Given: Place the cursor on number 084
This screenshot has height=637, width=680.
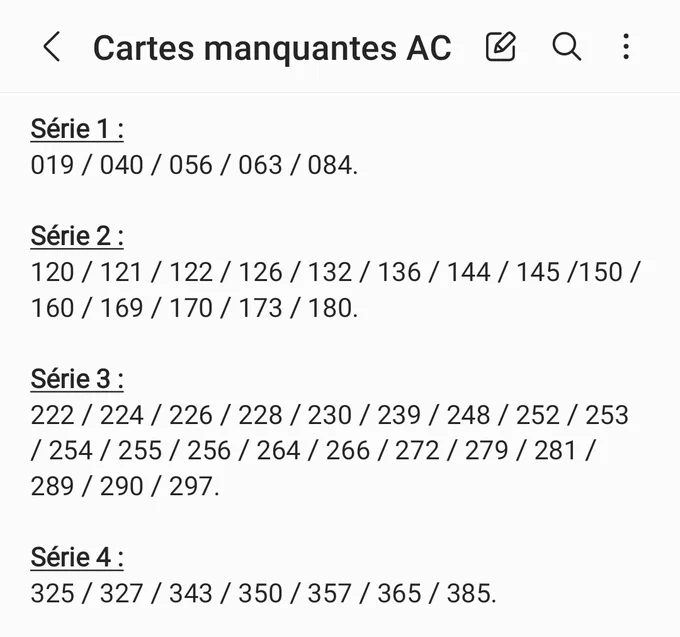Looking at the screenshot, I should pos(330,165).
